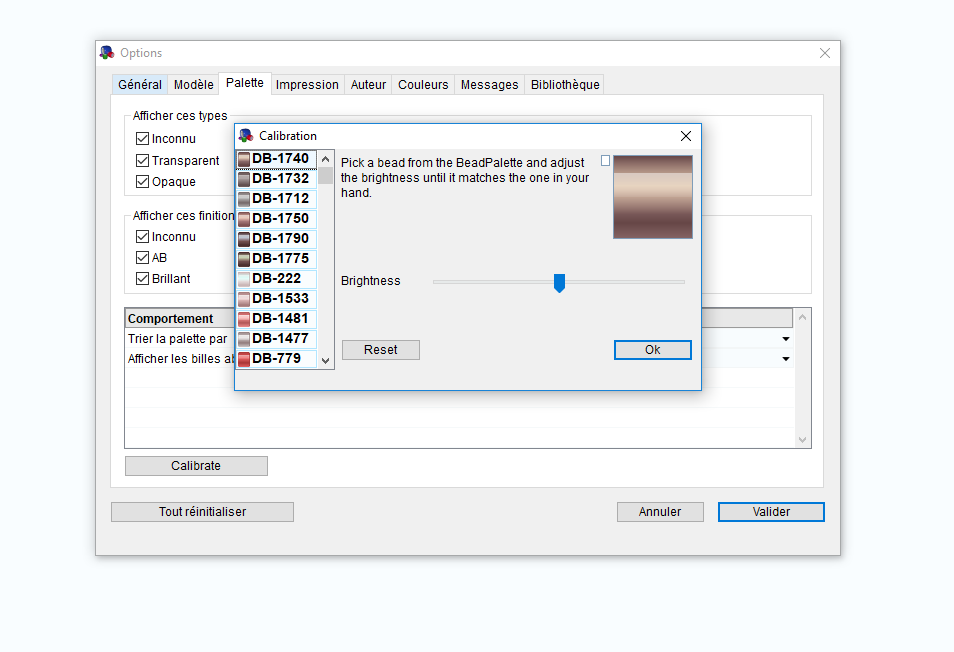Expand the 'Afficher les billes' dropdown arrow

[x=785, y=359]
